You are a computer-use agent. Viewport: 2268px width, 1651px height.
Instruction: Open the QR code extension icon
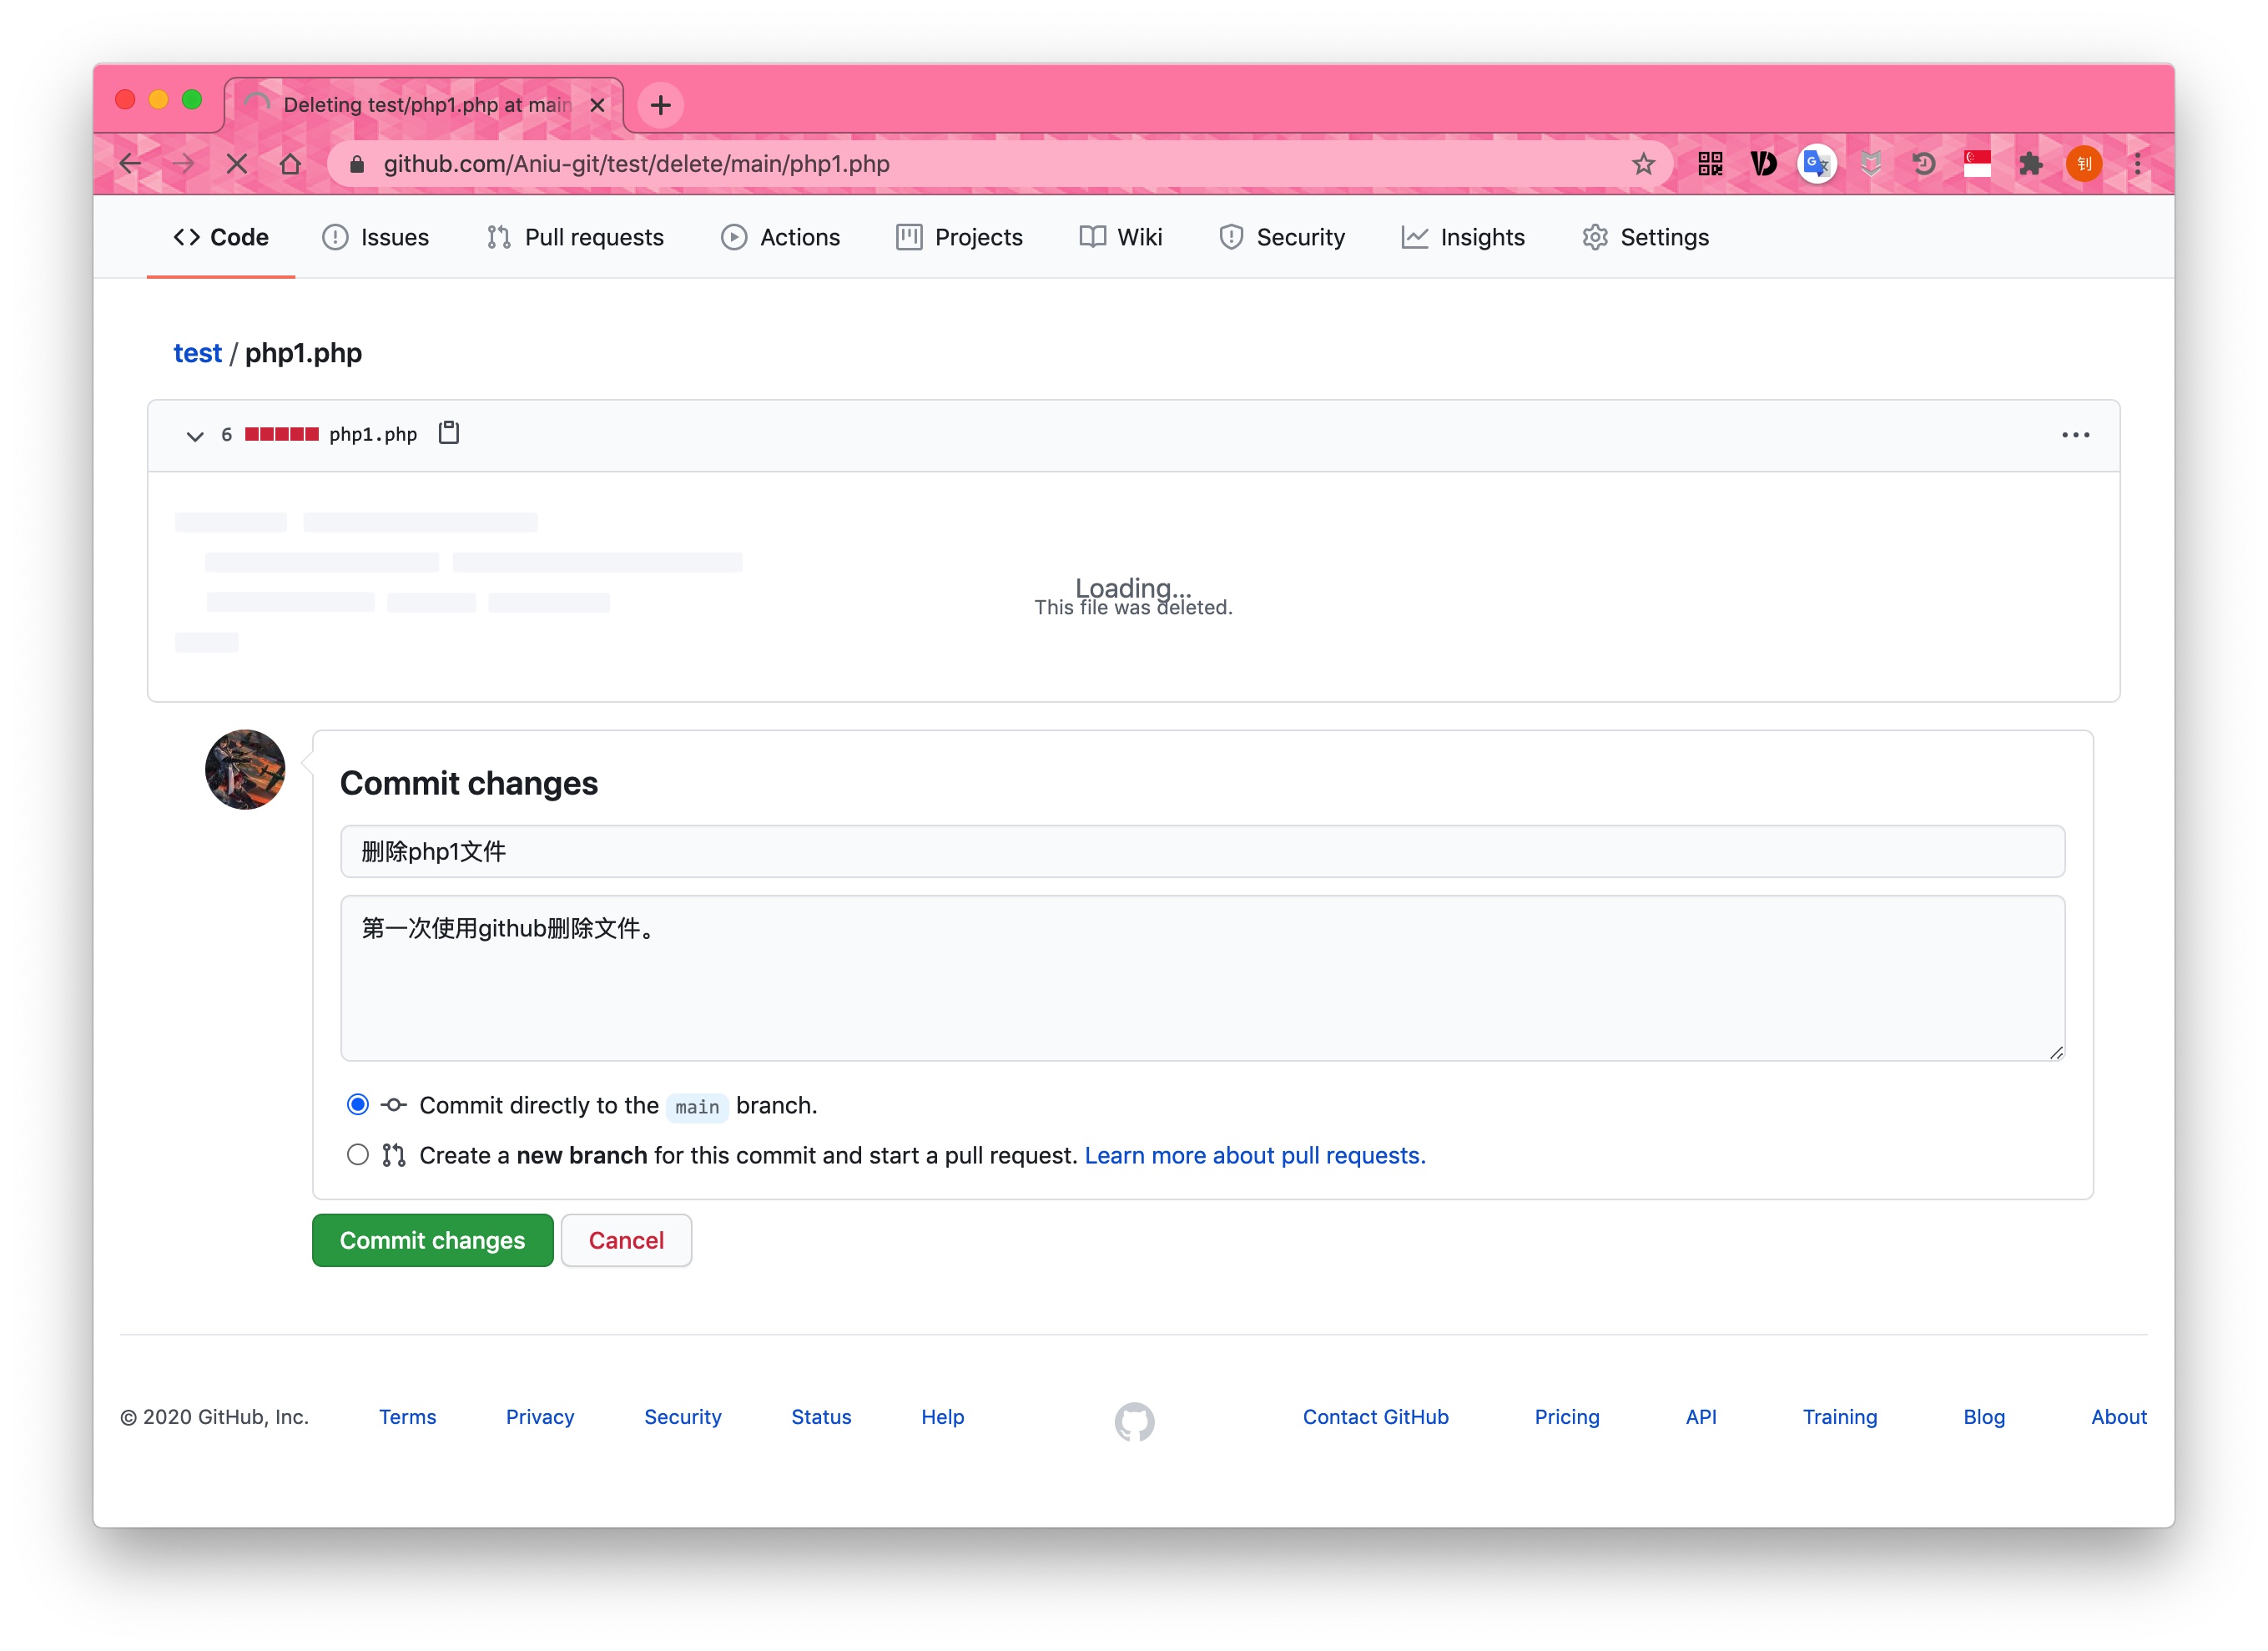coord(1710,164)
